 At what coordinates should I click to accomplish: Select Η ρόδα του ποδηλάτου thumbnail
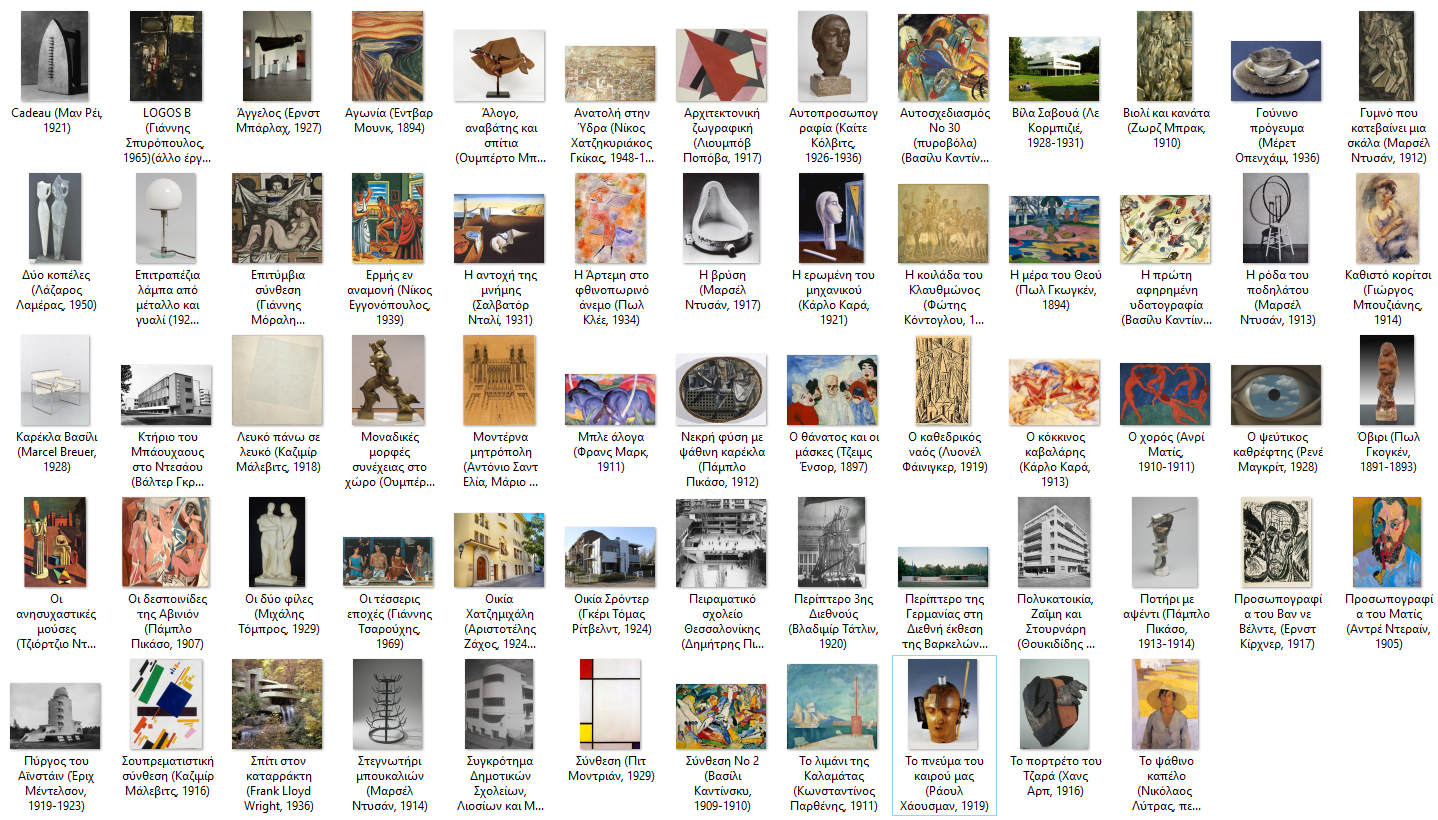[x=1276, y=218]
